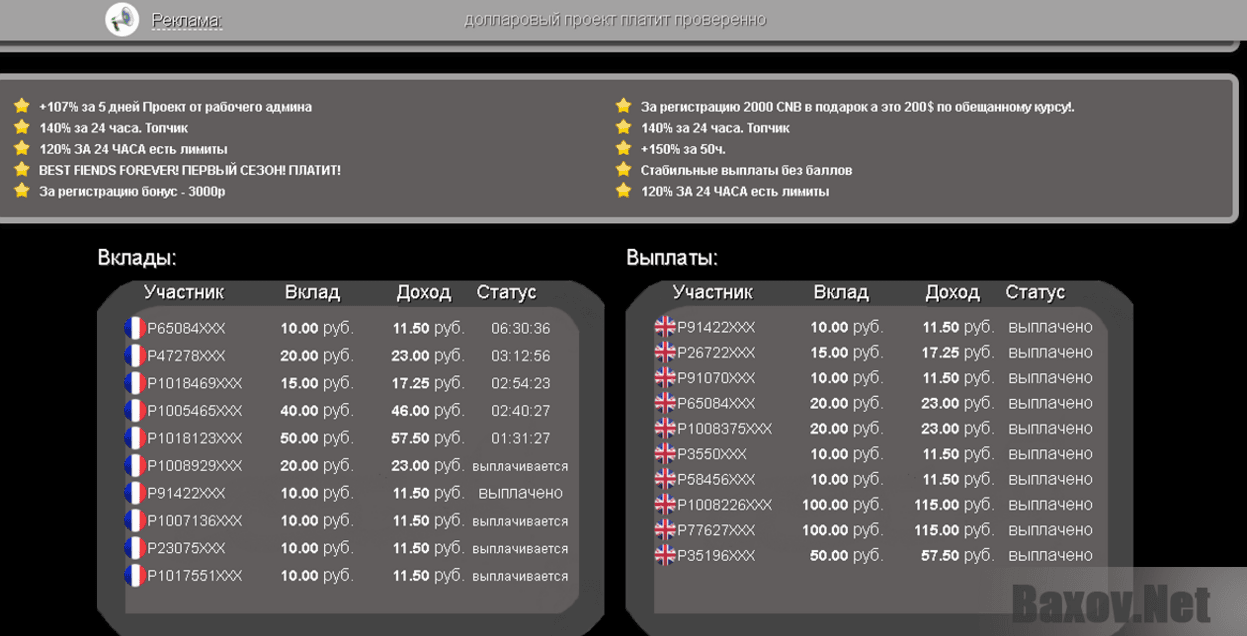
Task: Click the 06:30:36 countdown timer
Action: click(520, 328)
